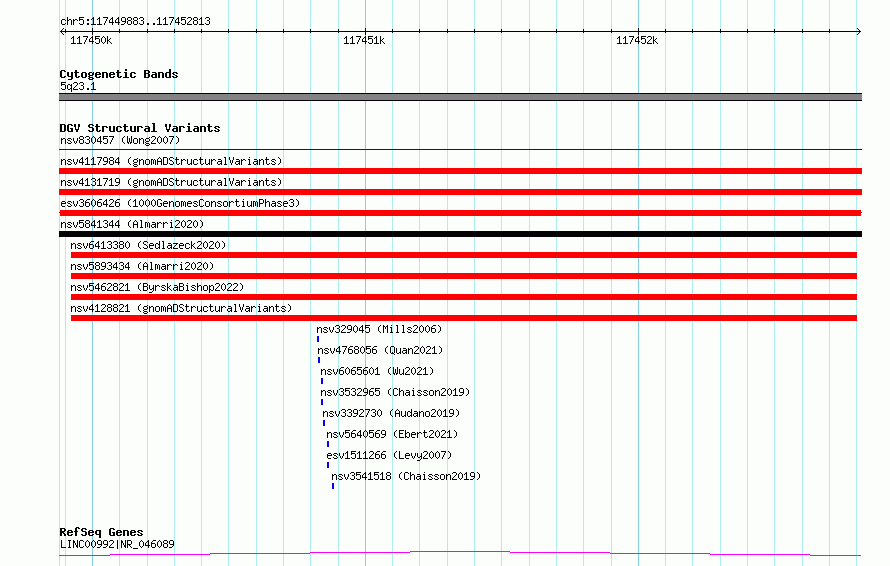The width and height of the screenshot is (890, 566).
Task: Select the nsv4768056 (Quan2021) label
Action: 380,350
